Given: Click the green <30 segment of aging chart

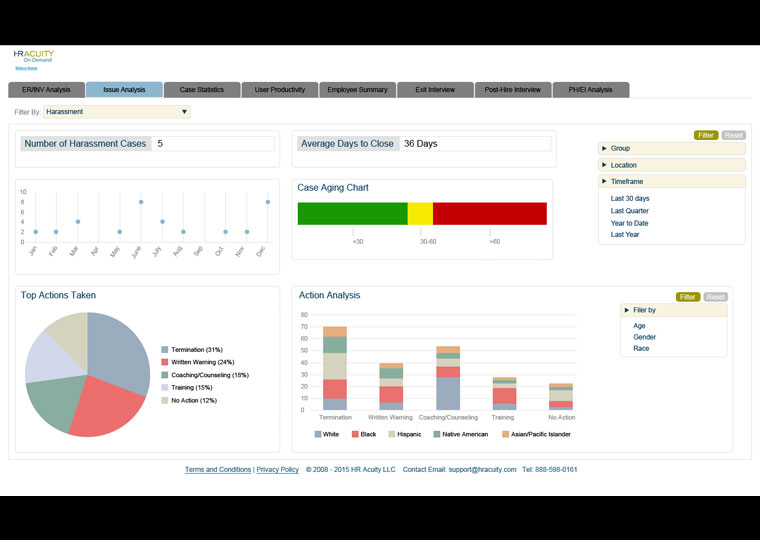Looking at the screenshot, I should [352, 214].
